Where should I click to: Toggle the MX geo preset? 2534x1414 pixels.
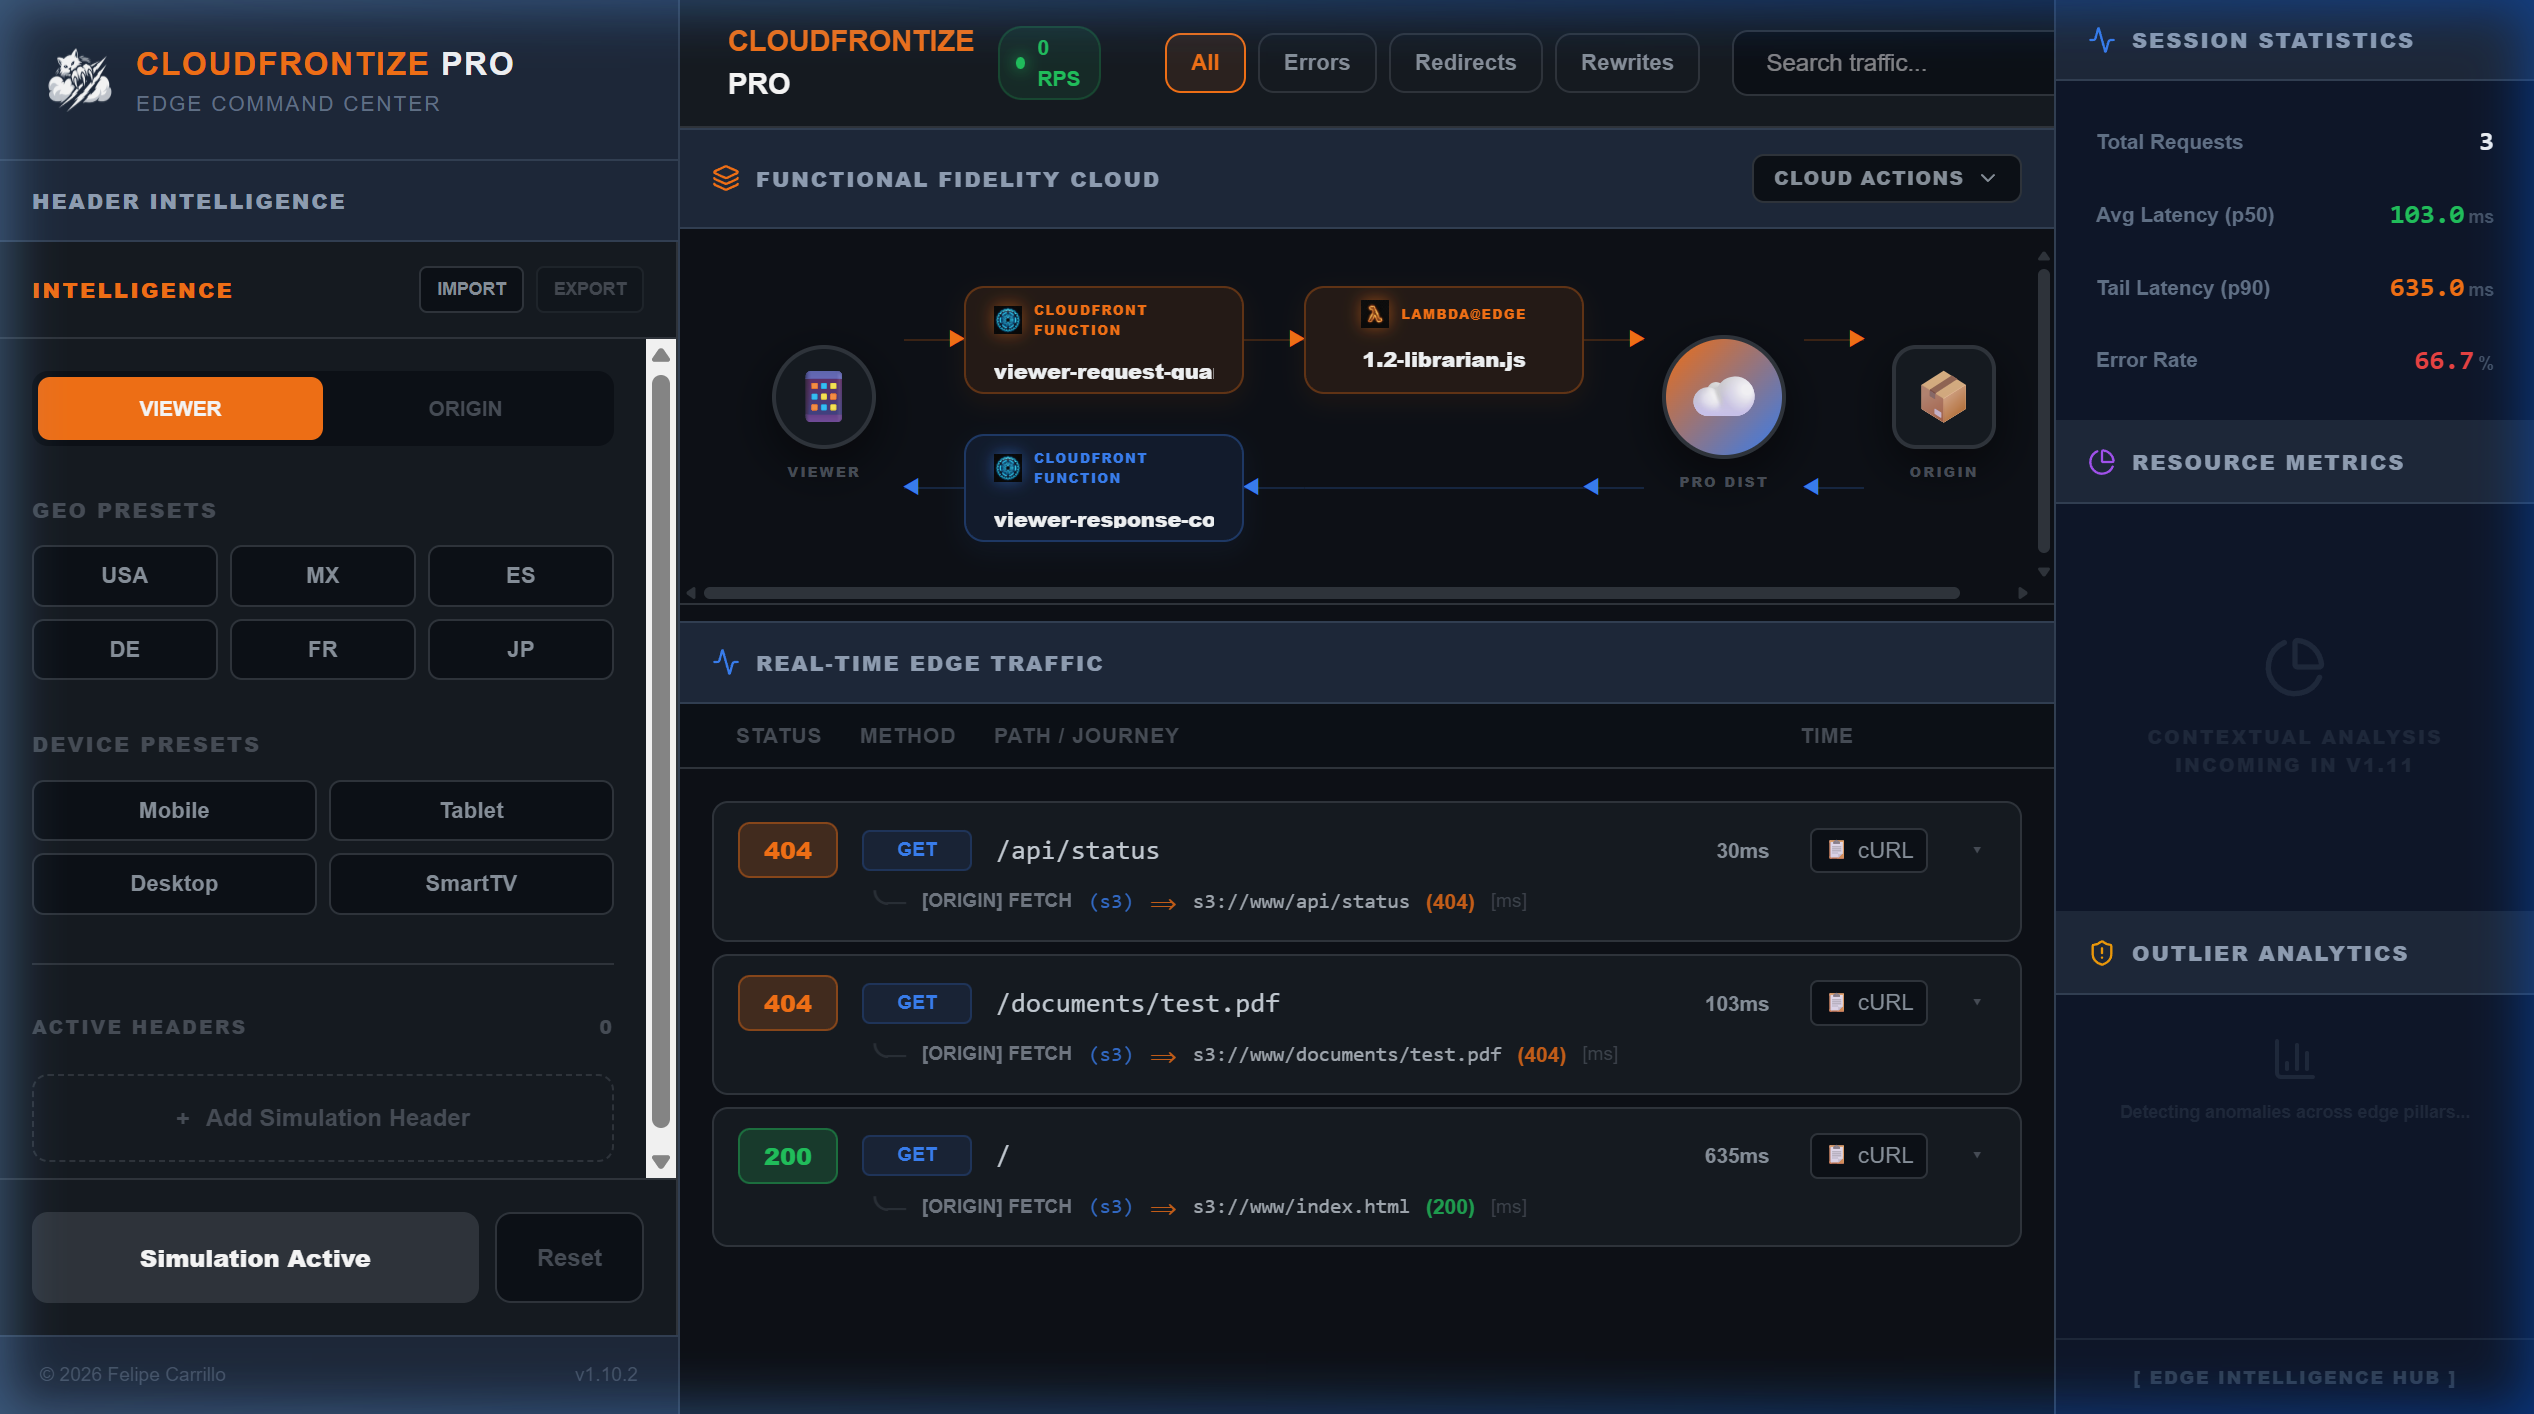(x=322, y=576)
